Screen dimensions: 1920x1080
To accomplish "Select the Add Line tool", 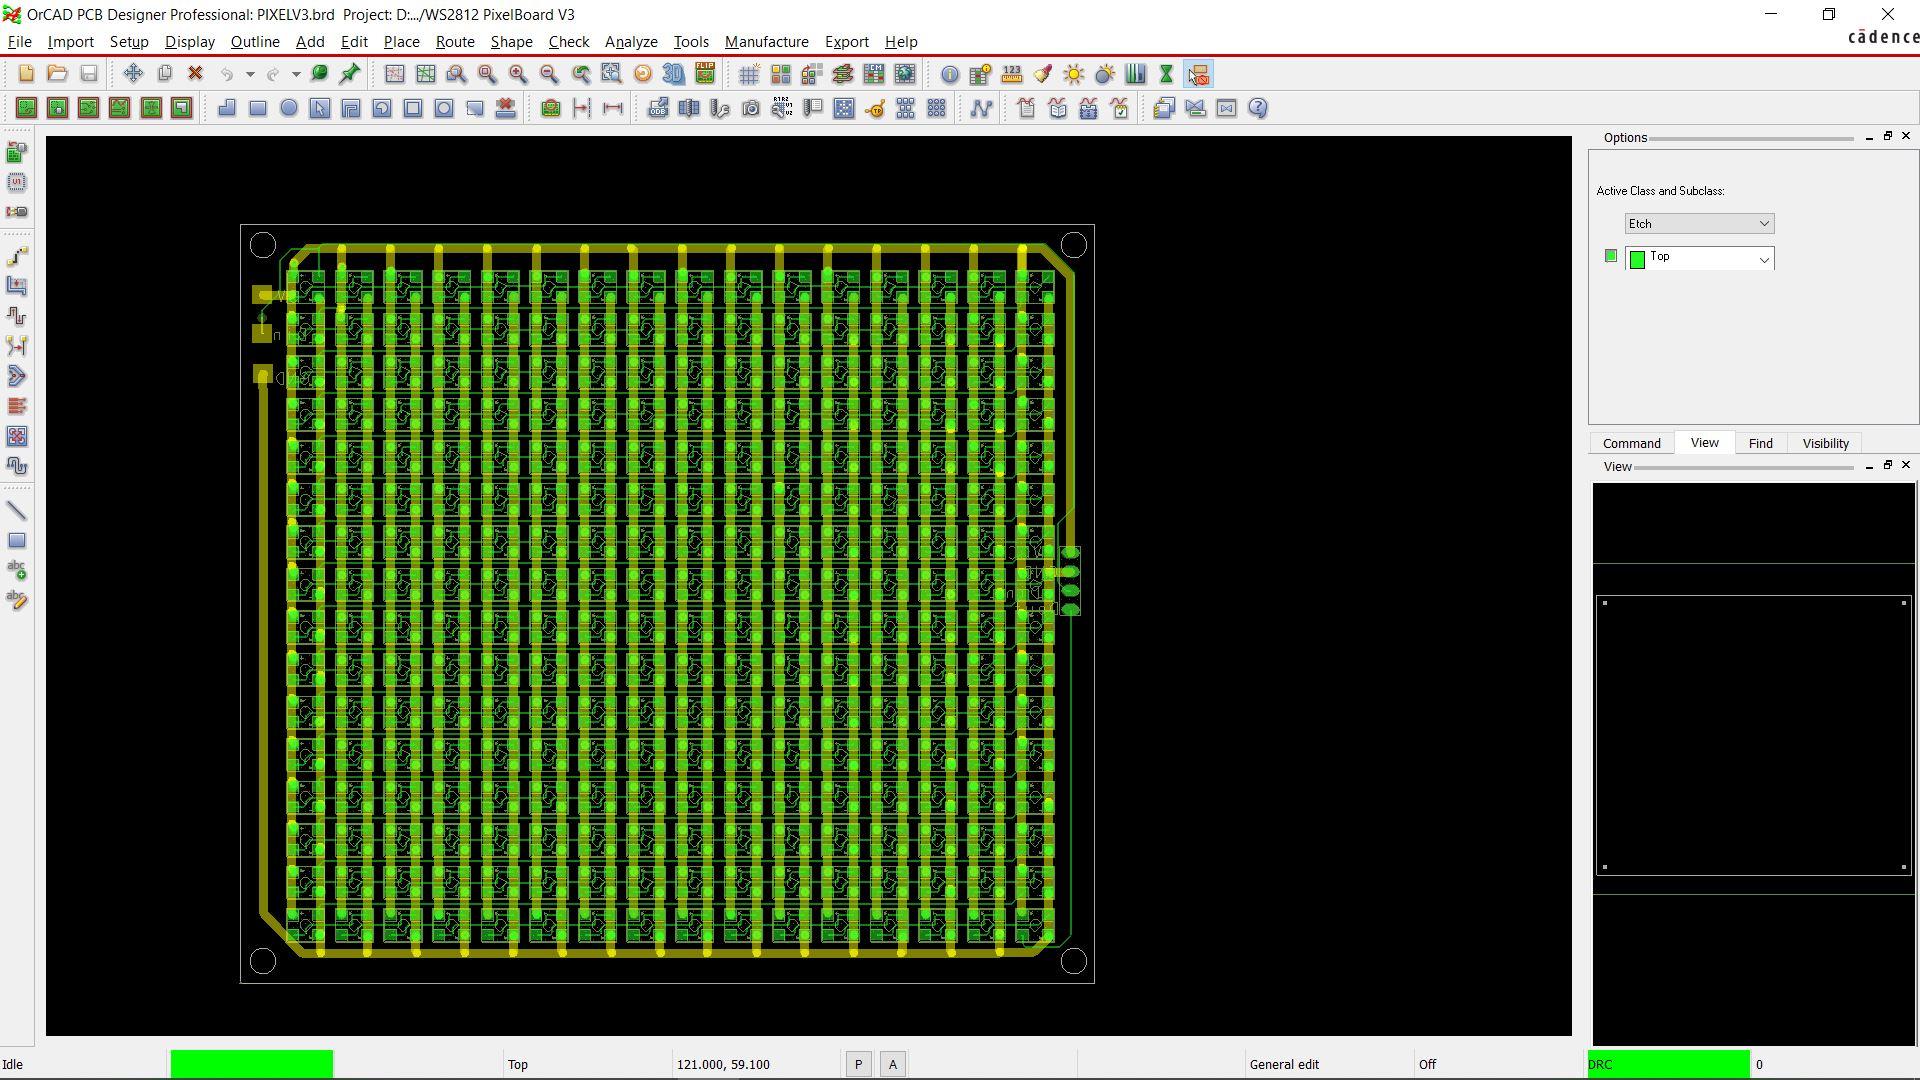I will click(17, 510).
